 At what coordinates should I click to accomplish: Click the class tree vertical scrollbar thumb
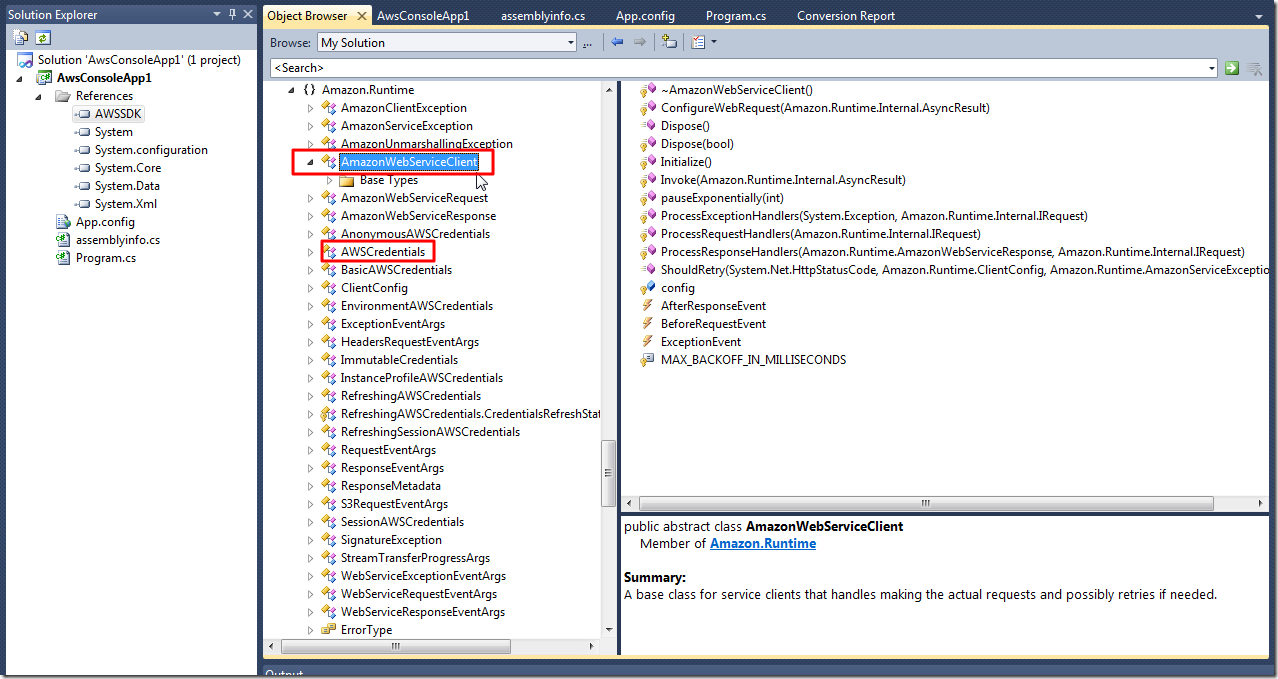[608, 473]
